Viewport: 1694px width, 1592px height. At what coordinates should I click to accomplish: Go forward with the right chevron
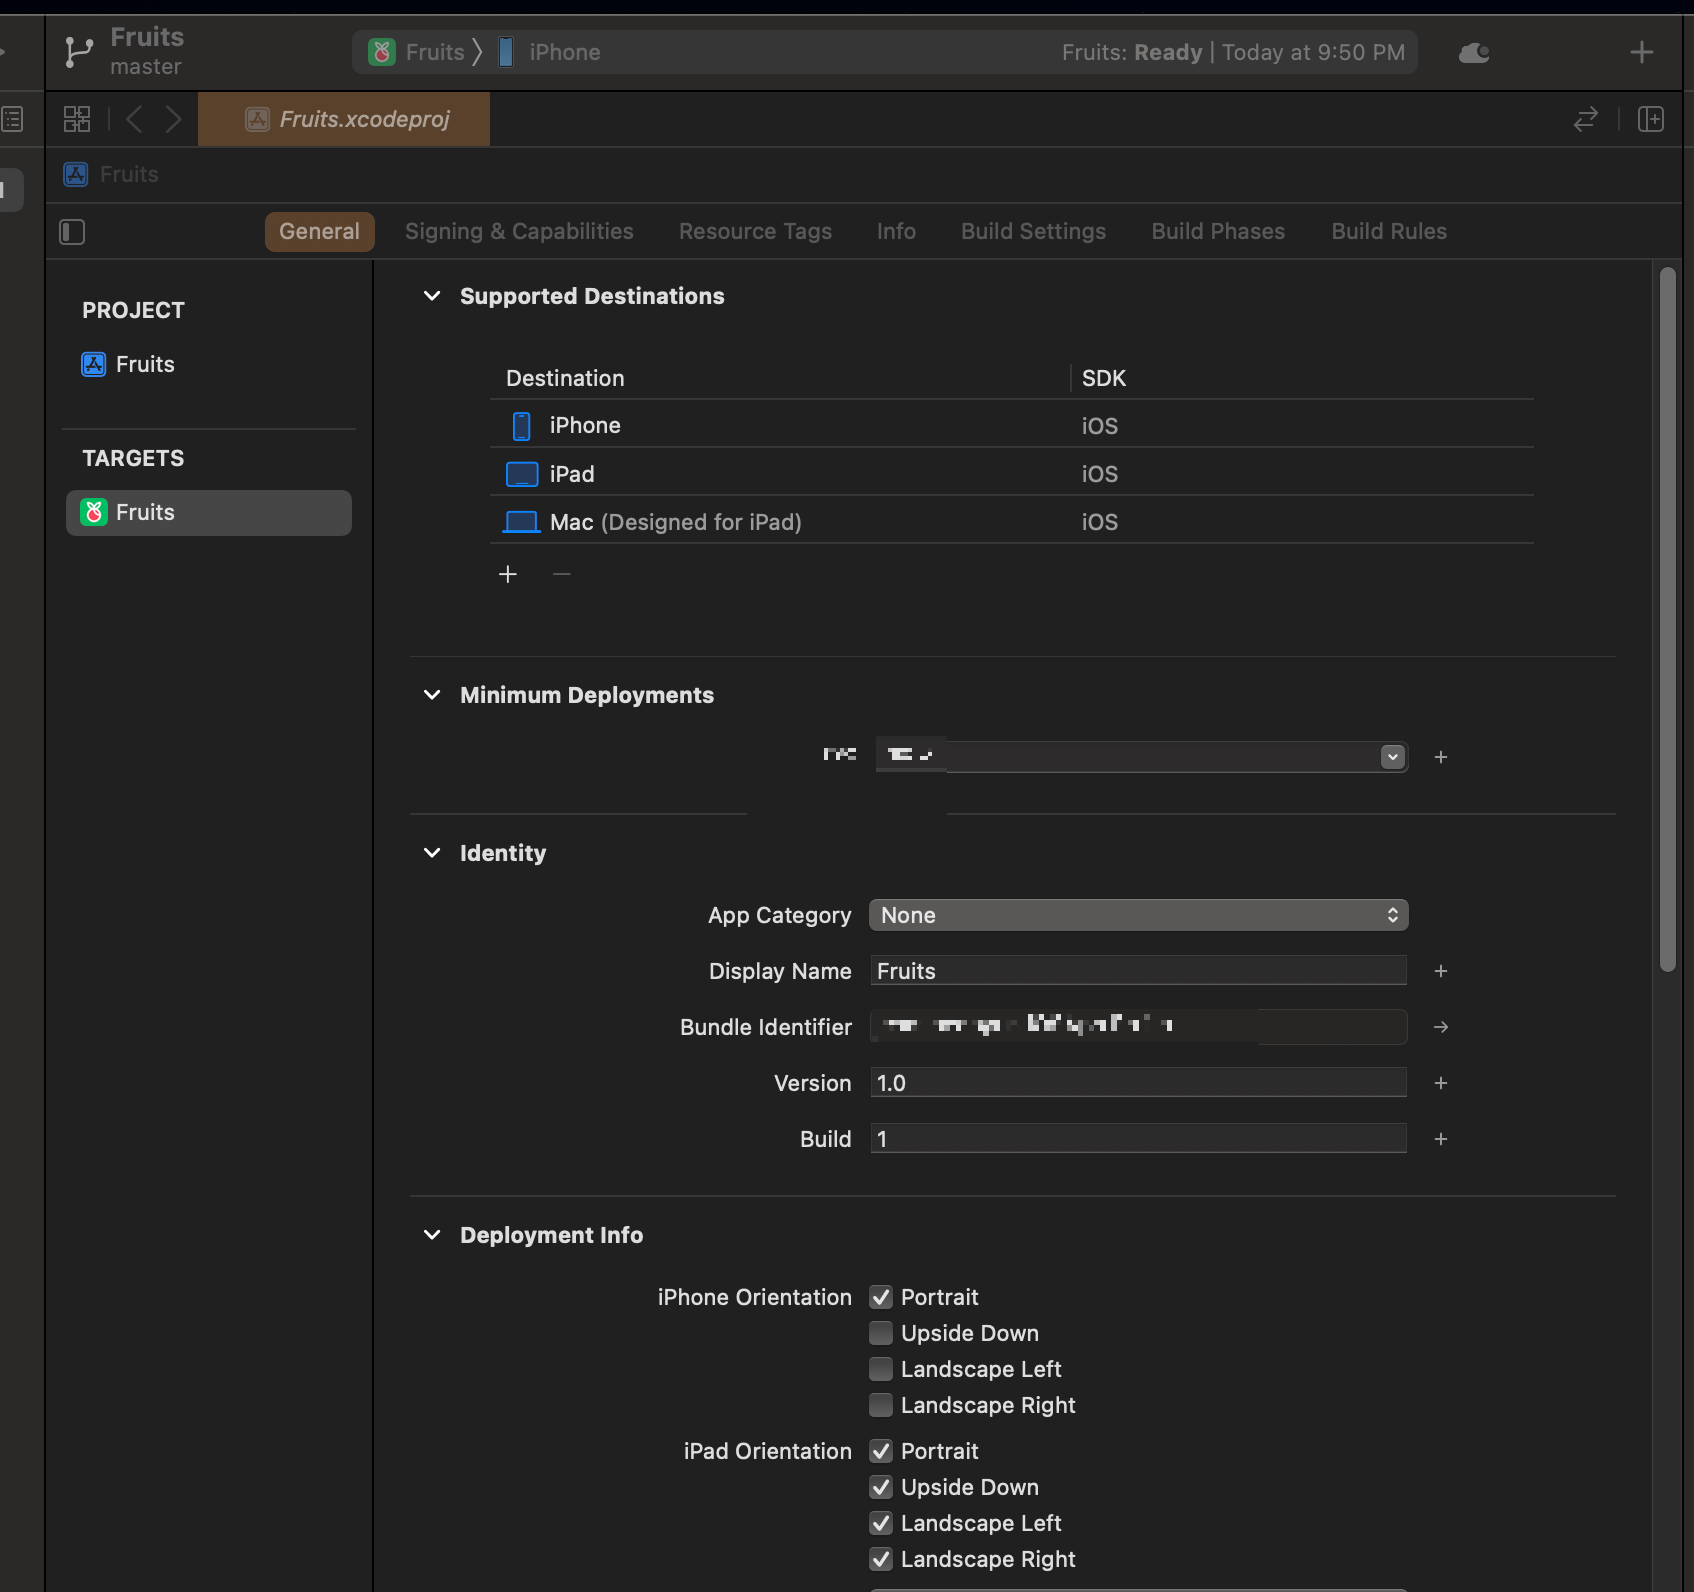173,119
